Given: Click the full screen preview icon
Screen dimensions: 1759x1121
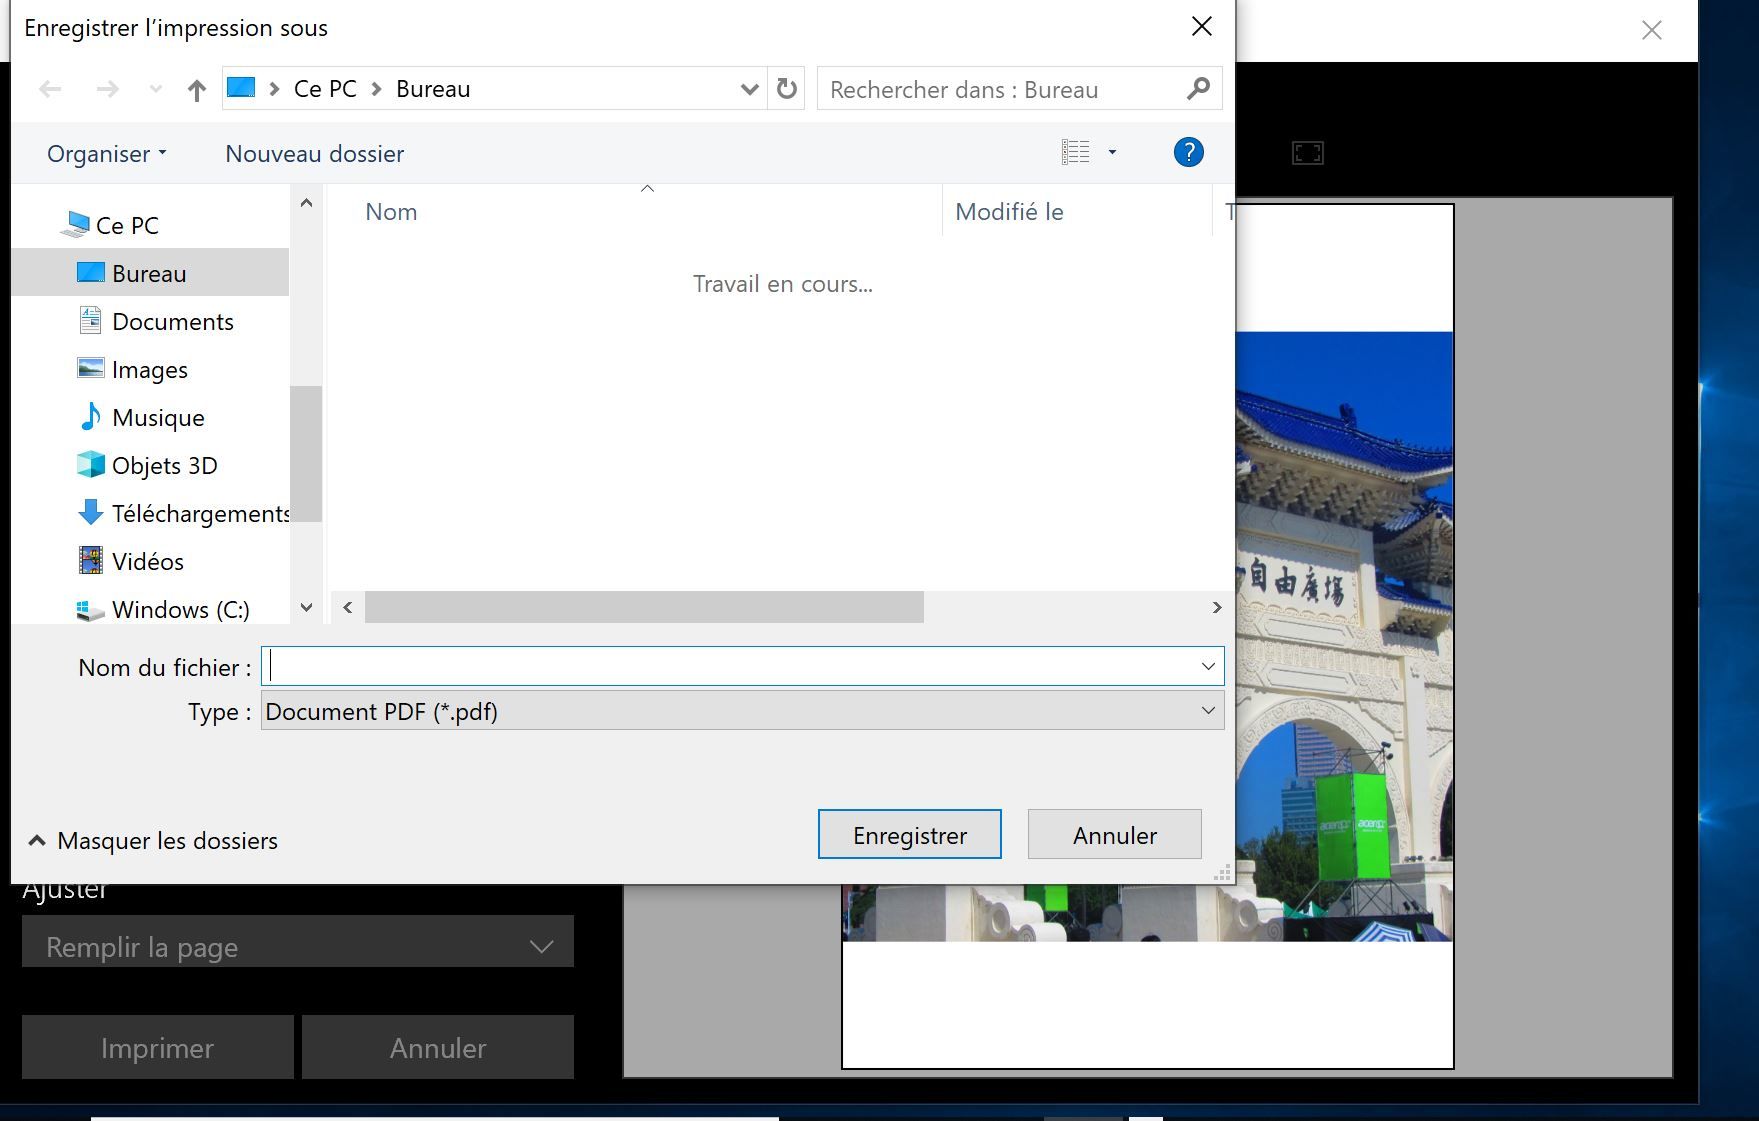Looking at the screenshot, I should (x=1308, y=153).
